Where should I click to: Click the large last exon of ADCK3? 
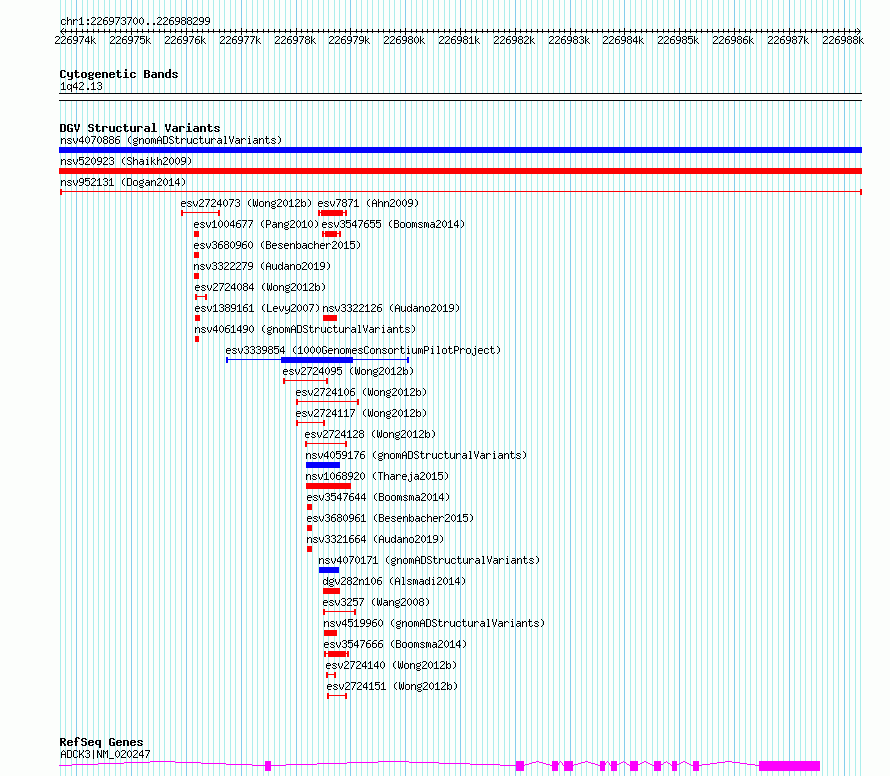pos(790,766)
